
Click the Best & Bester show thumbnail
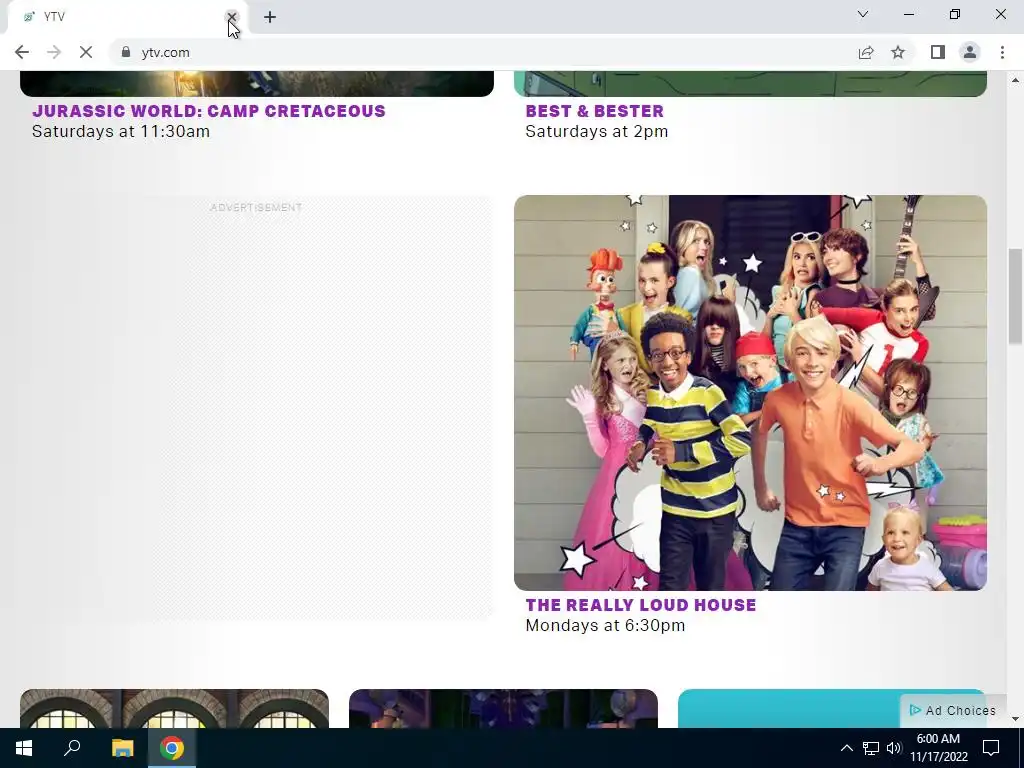pyautogui.click(x=750, y=84)
